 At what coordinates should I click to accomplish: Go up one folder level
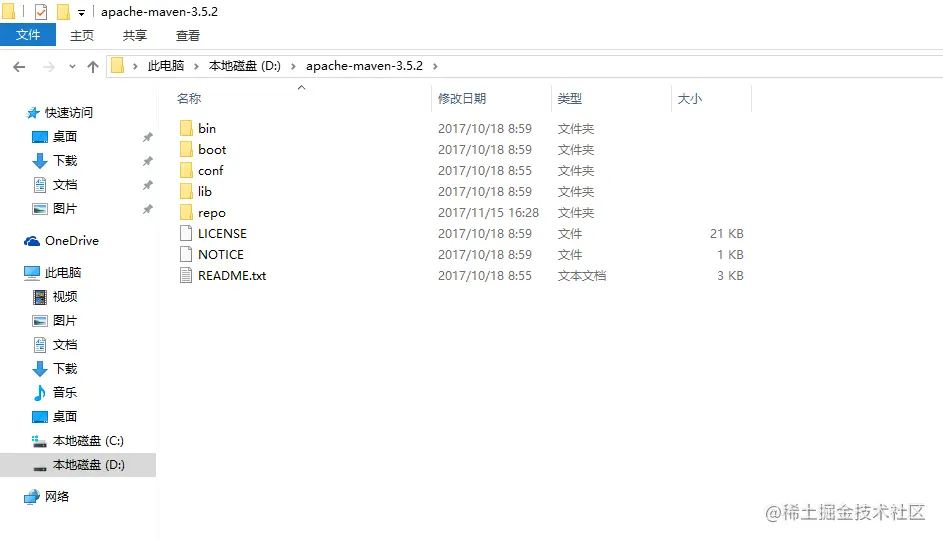coord(93,67)
